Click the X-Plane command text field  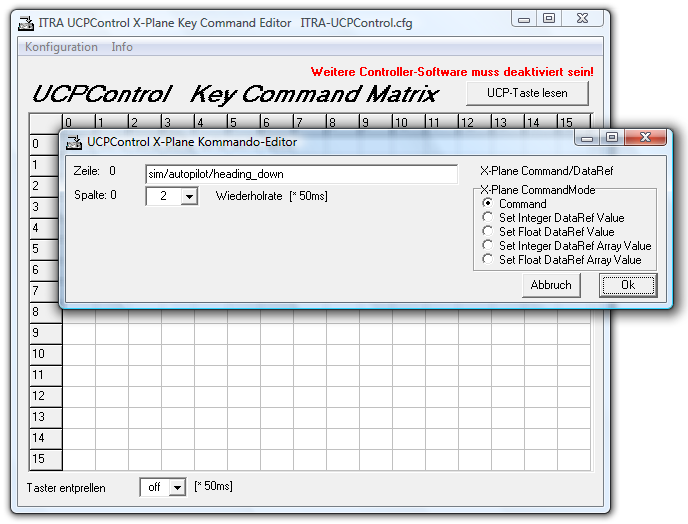[x=300, y=174]
